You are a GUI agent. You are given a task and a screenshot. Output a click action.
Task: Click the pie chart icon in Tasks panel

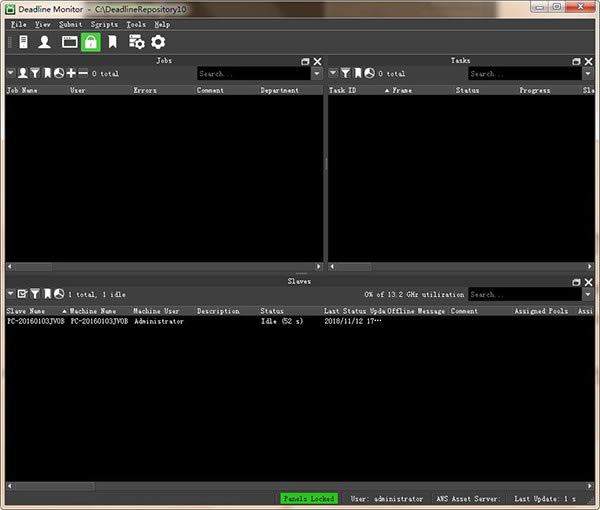369,73
